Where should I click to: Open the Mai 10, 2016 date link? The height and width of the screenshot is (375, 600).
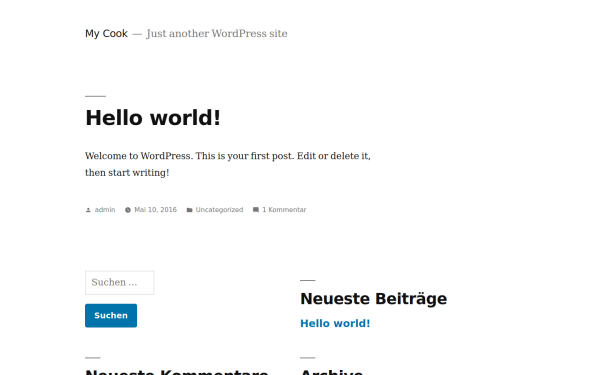[x=155, y=210]
